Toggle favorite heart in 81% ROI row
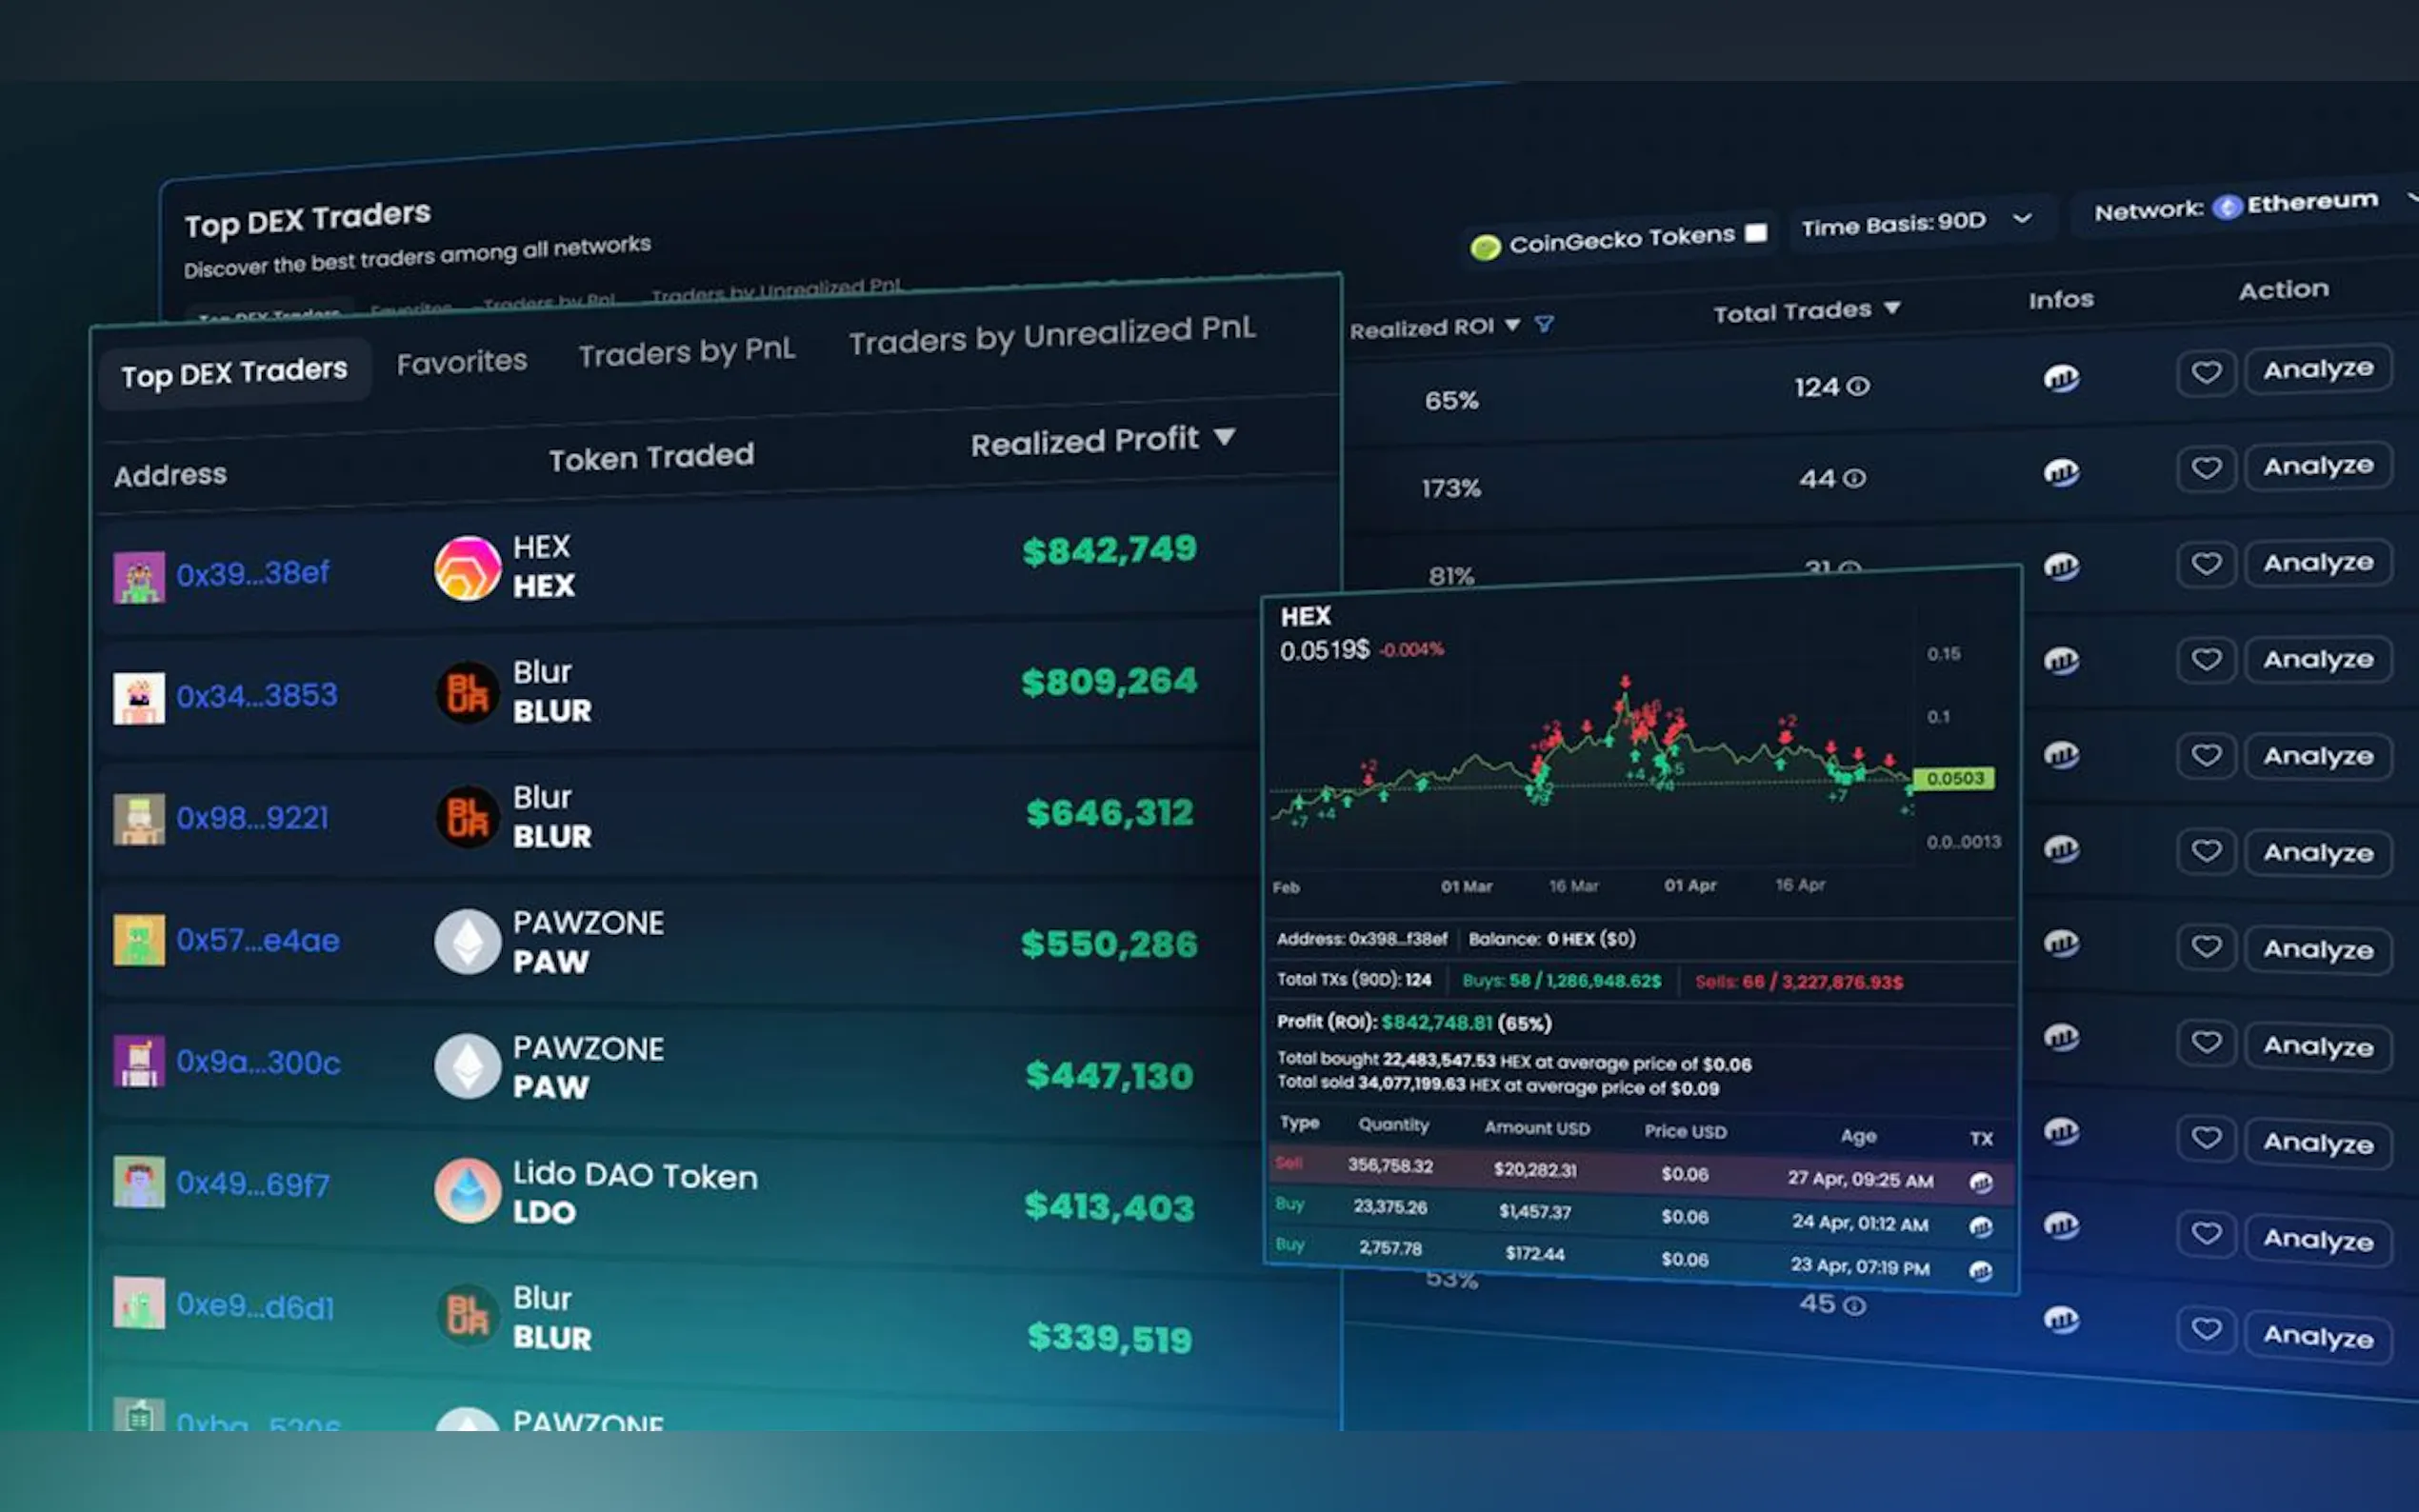This screenshot has height=1512, width=2419. [x=2205, y=564]
